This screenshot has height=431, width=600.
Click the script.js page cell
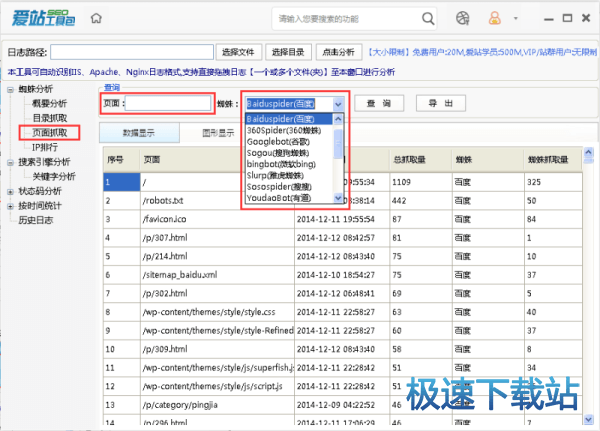click(x=217, y=386)
